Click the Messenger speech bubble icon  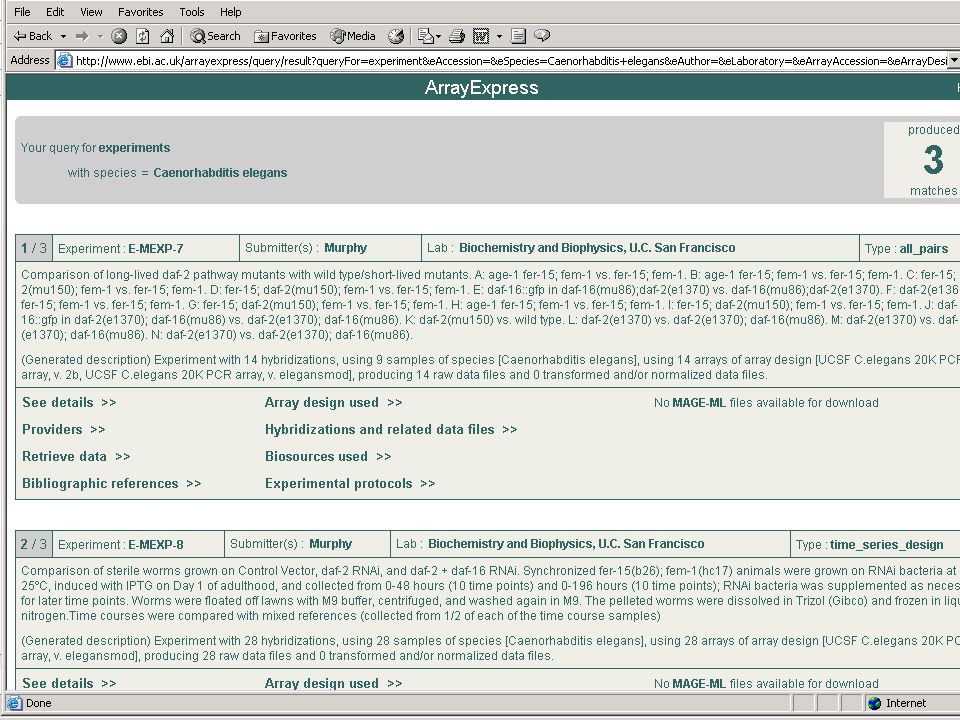click(542, 36)
